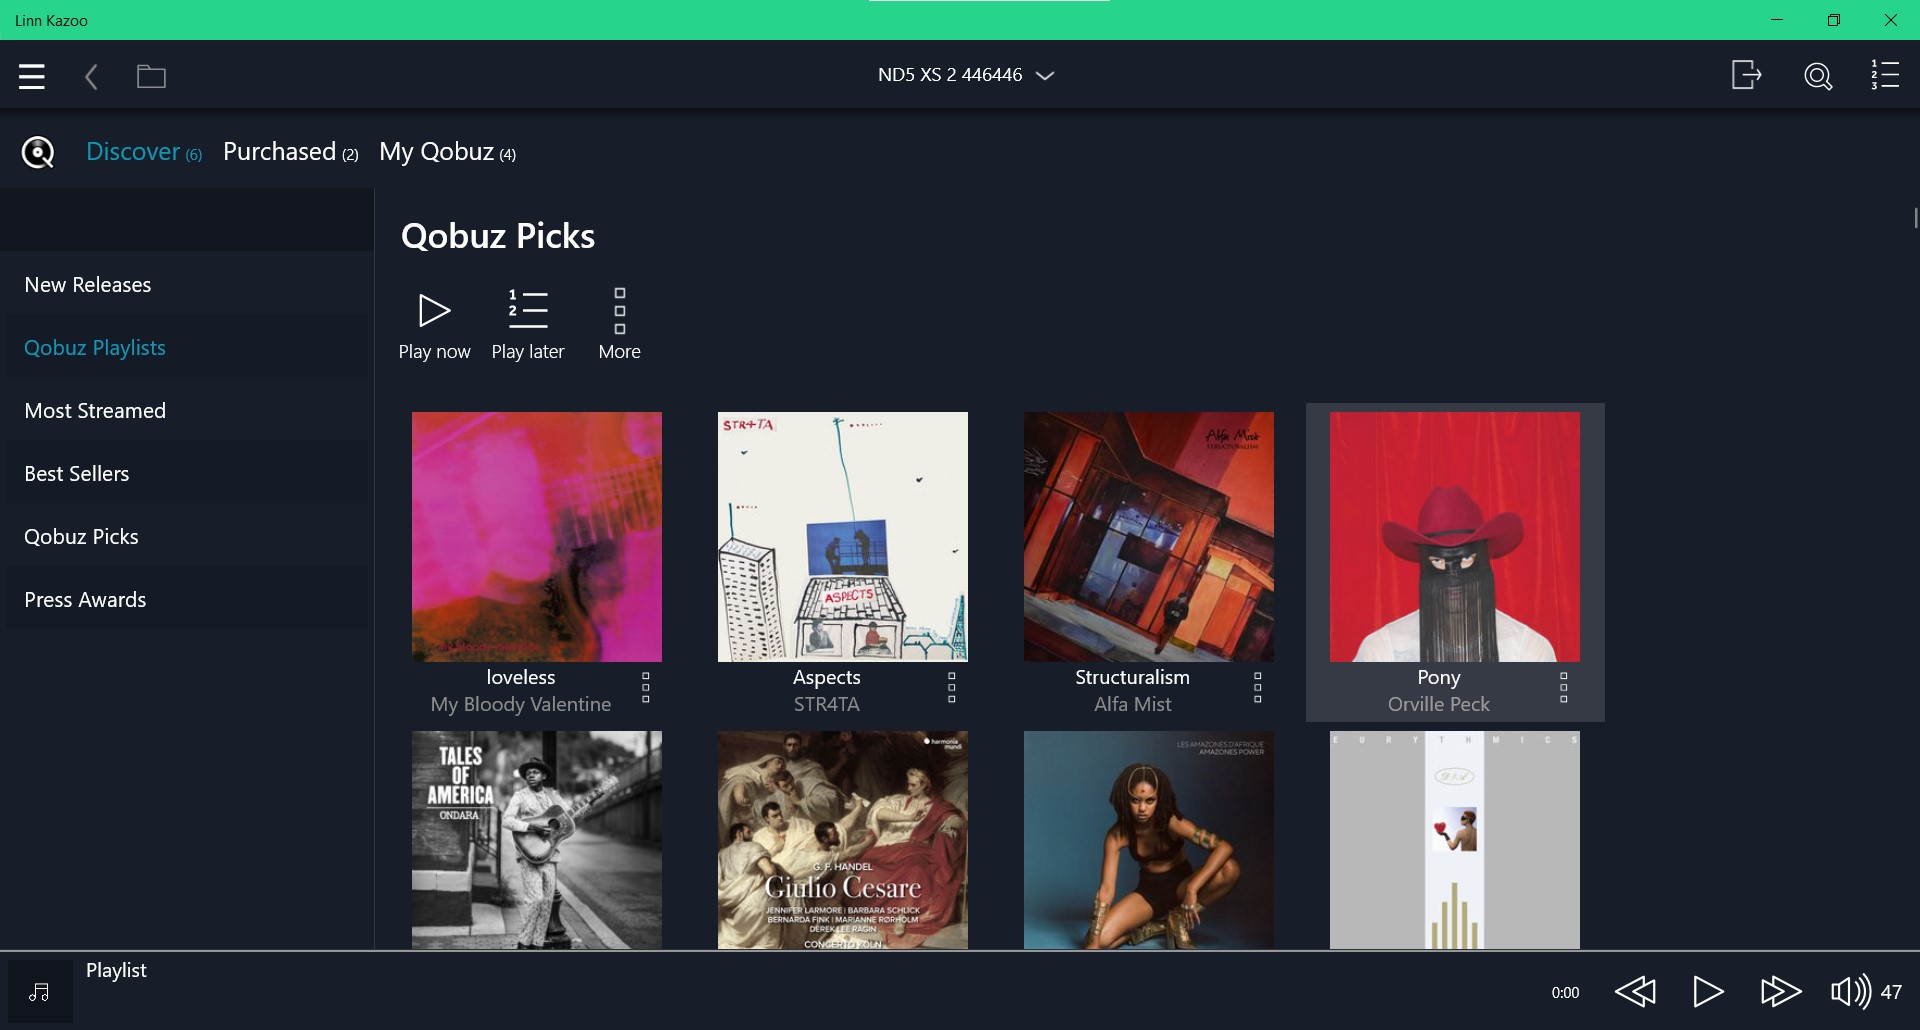
Task: Click the sign-out exit icon
Action: tap(1746, 75)
